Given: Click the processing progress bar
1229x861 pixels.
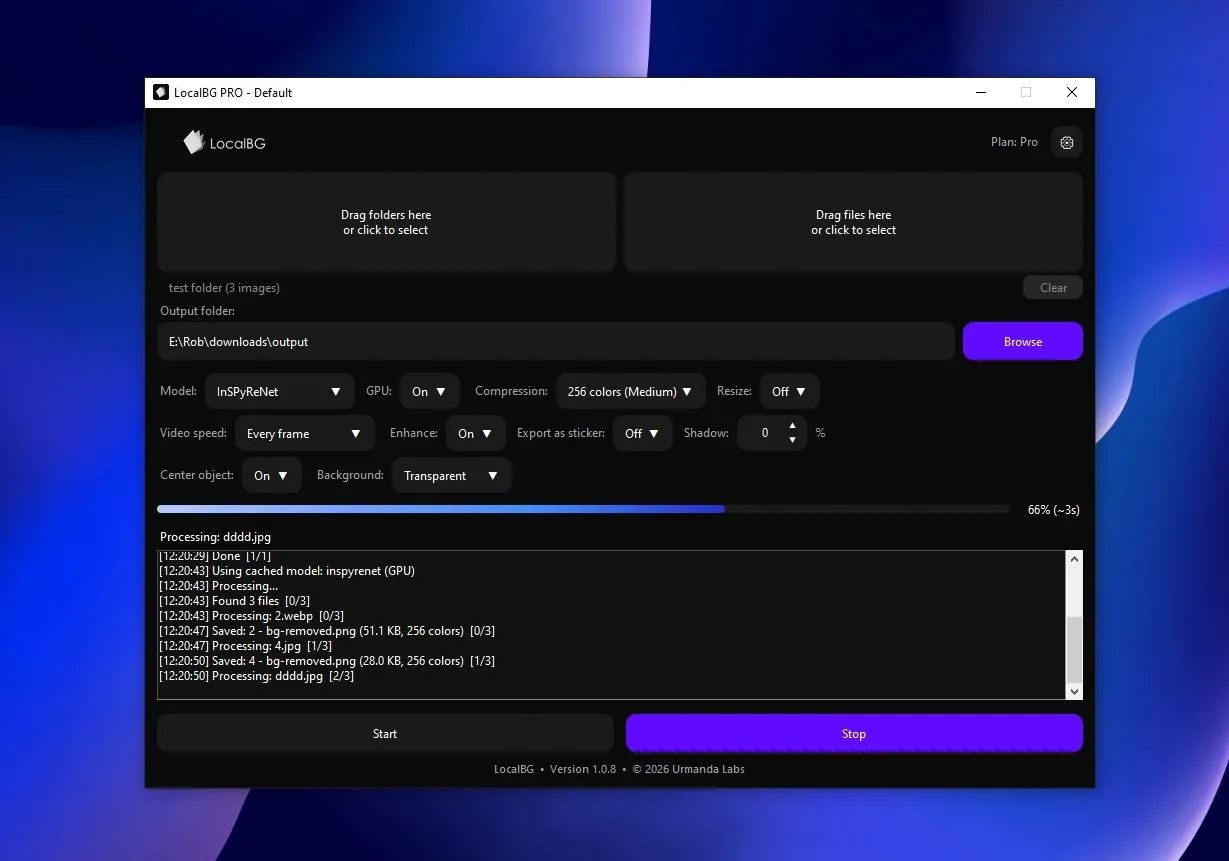Looking at the screenshot, I should pyautogui.click(x=583, y=509).
